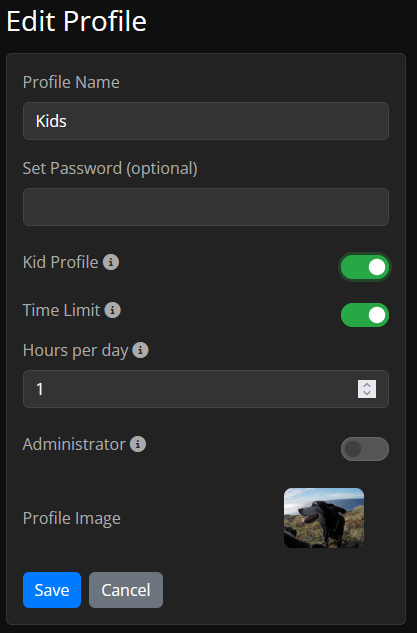
Task: Click the Set Password (optional) label
Action: (110, 168)
